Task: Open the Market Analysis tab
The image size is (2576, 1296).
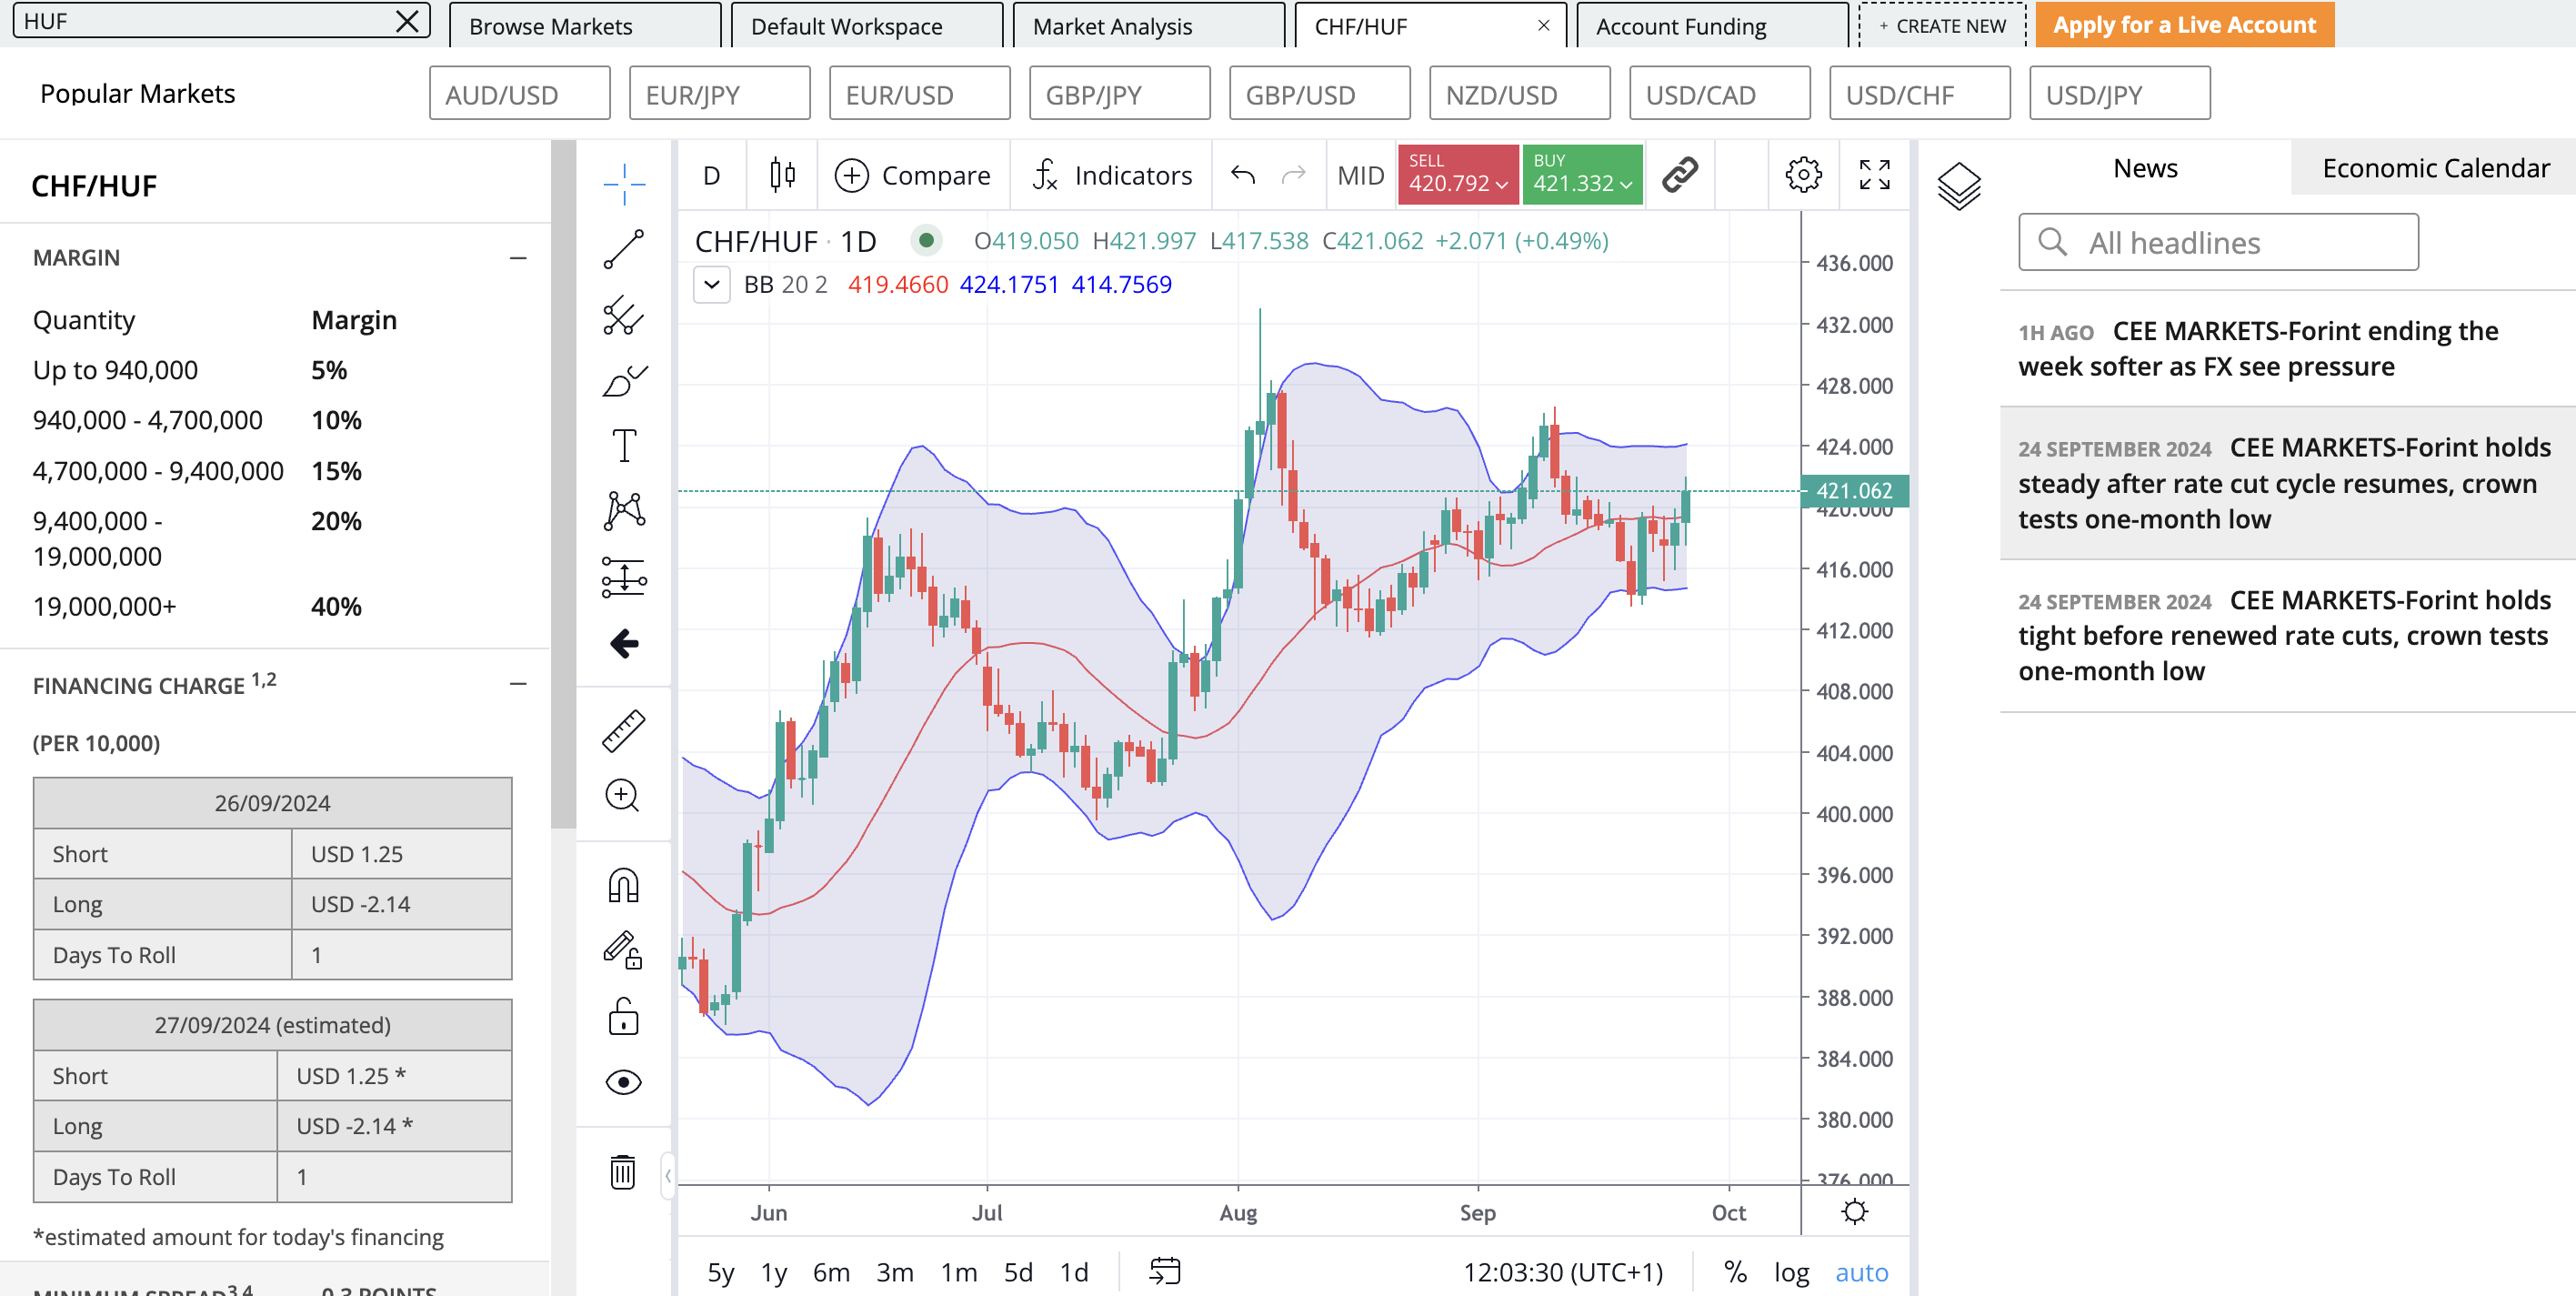Action: tap(1149, 26)
